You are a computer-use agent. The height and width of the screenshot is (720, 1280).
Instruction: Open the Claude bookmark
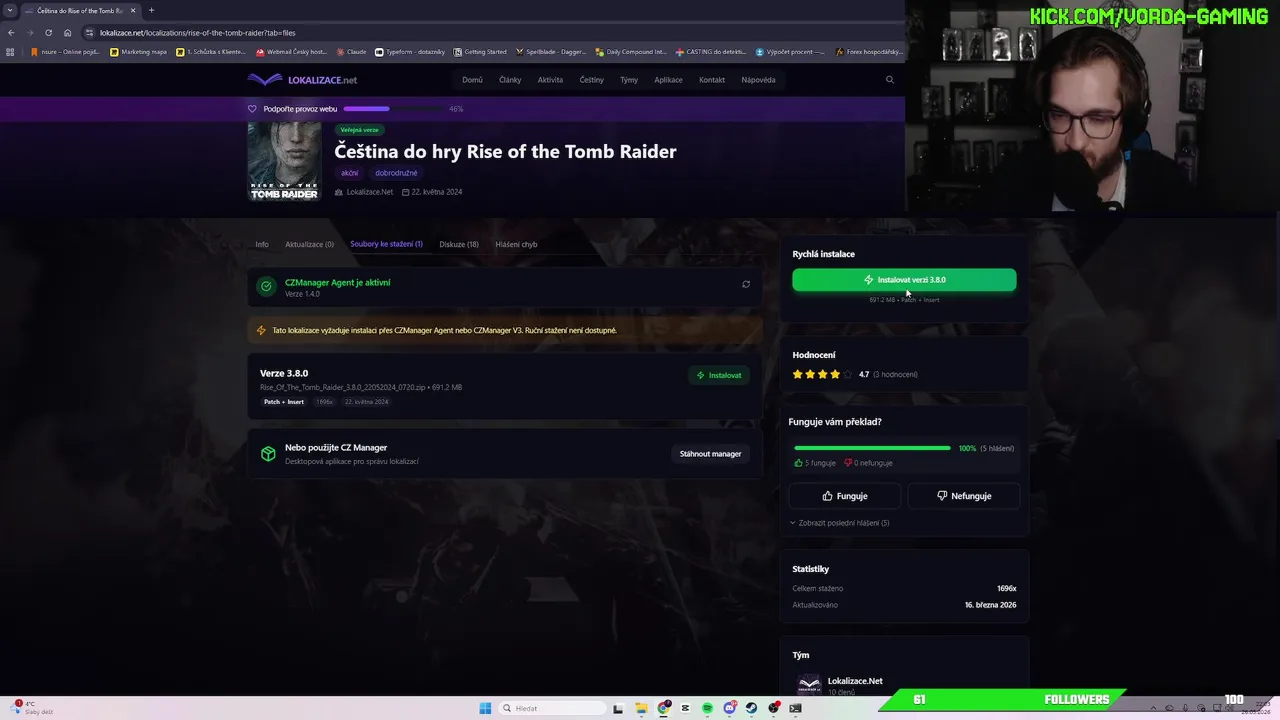(x=351, y=52)
